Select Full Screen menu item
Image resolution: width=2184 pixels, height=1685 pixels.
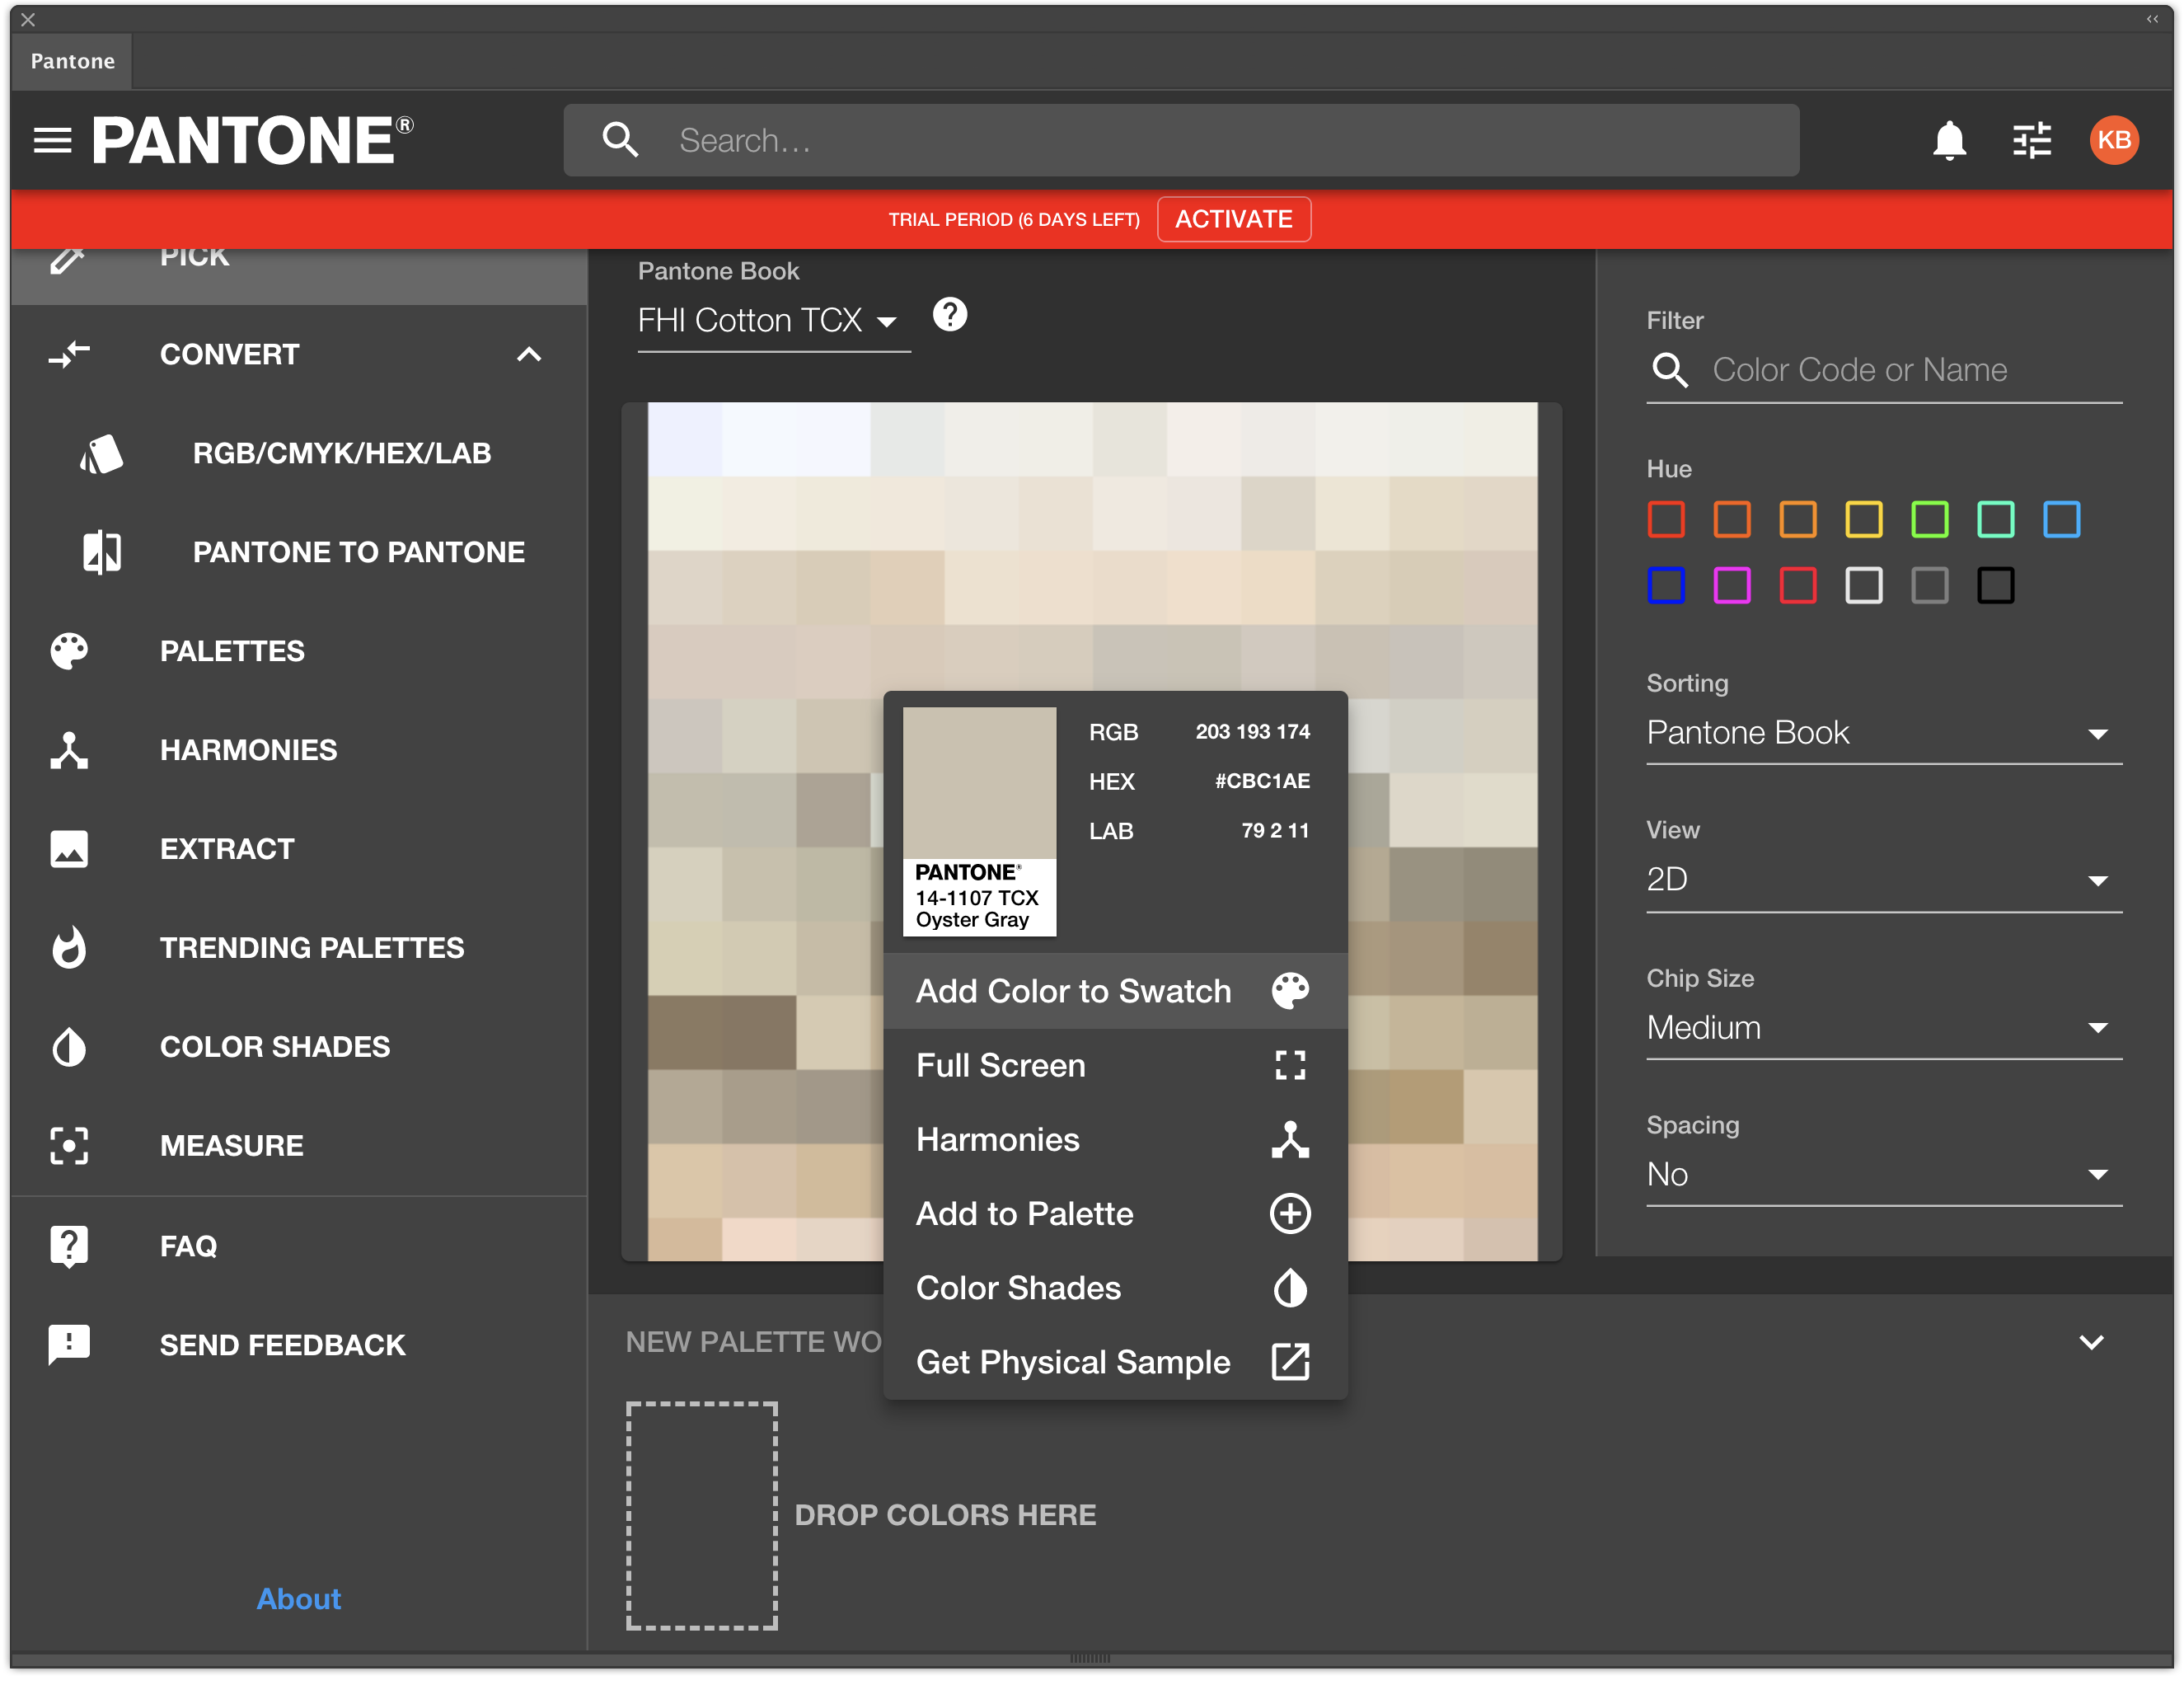click(x=1115, y=1065)
